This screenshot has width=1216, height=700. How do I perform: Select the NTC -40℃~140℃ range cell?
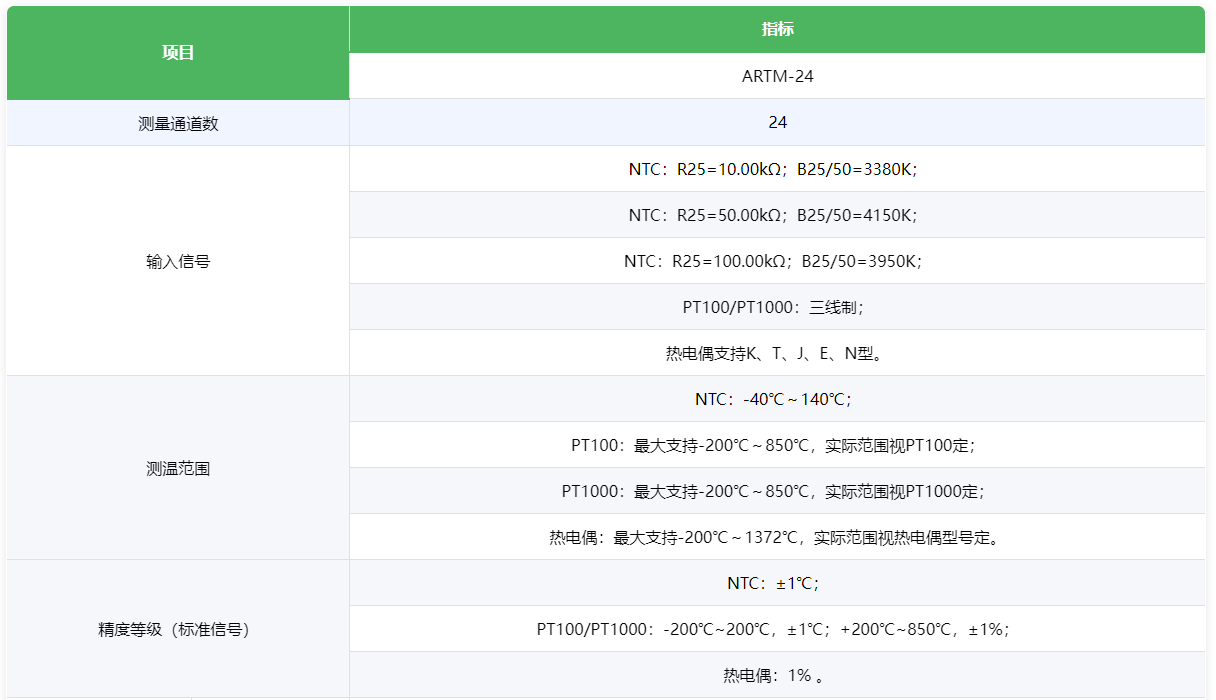coord(777,399)
